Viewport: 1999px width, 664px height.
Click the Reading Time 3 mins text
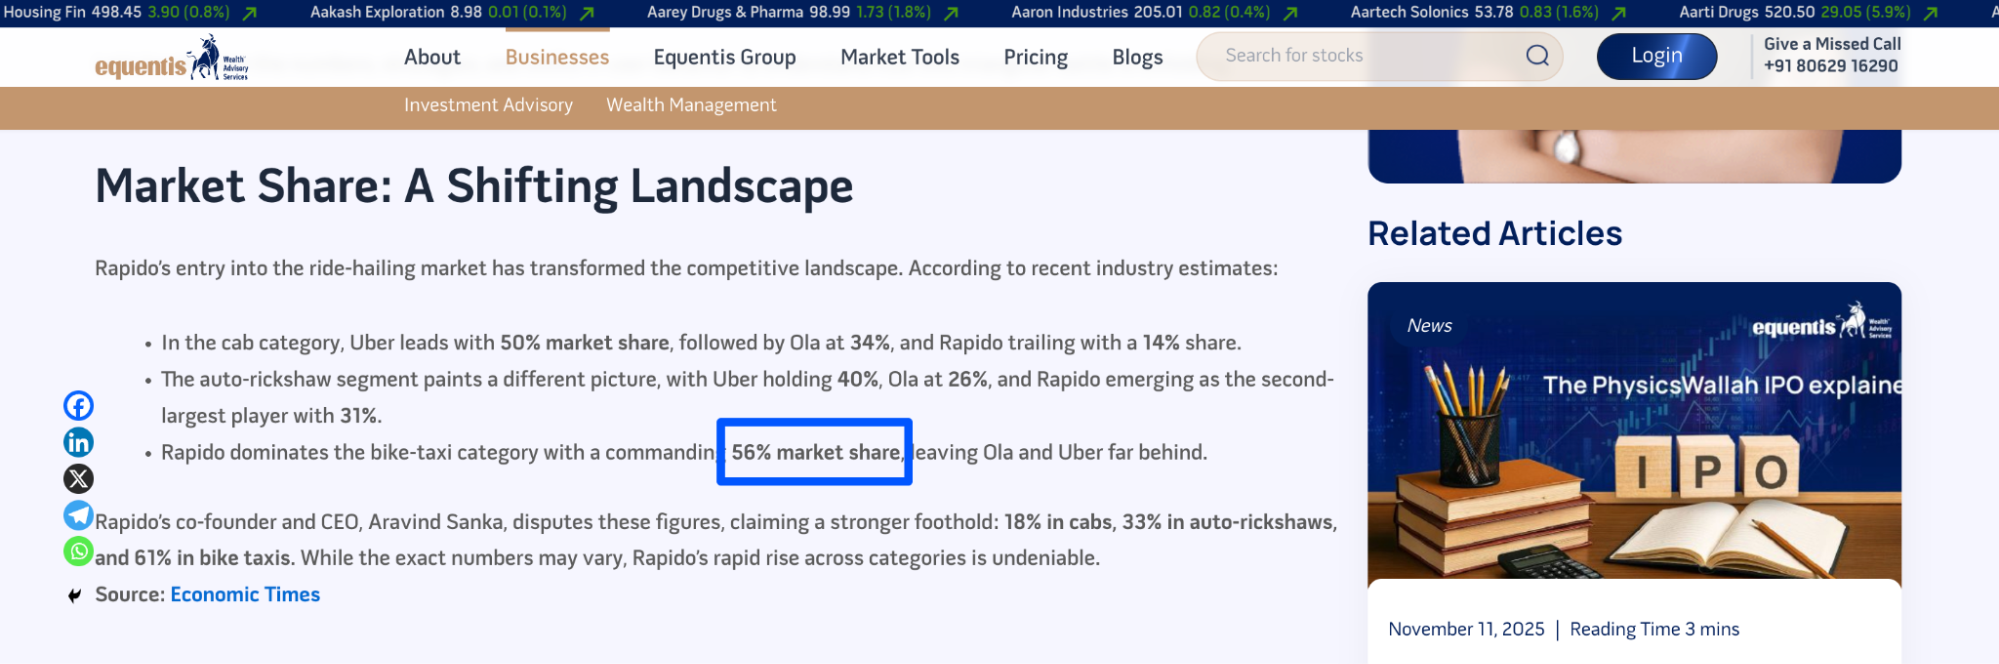(1654, 629)
